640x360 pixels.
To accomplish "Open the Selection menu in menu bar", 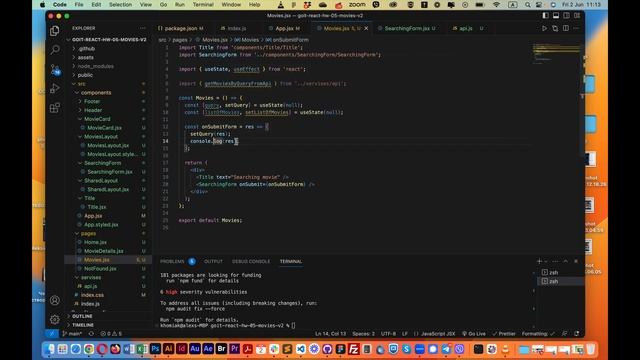I will click(120, 5).
